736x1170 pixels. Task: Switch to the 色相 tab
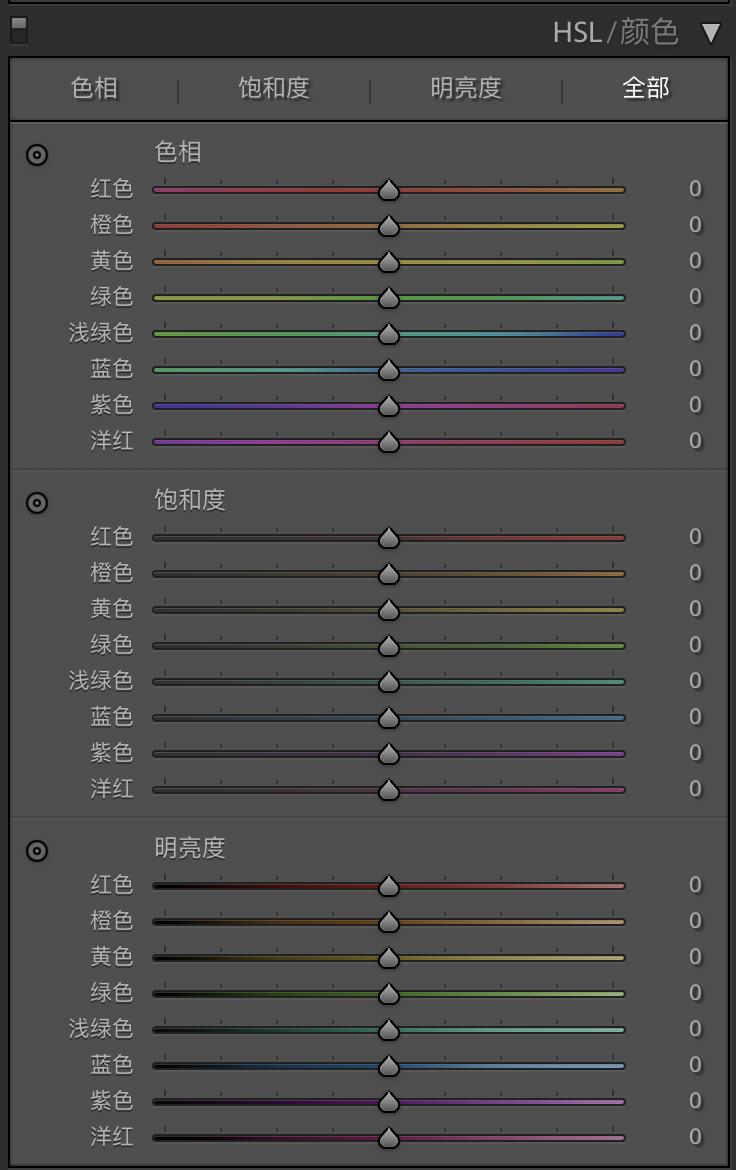click(95, 88)
